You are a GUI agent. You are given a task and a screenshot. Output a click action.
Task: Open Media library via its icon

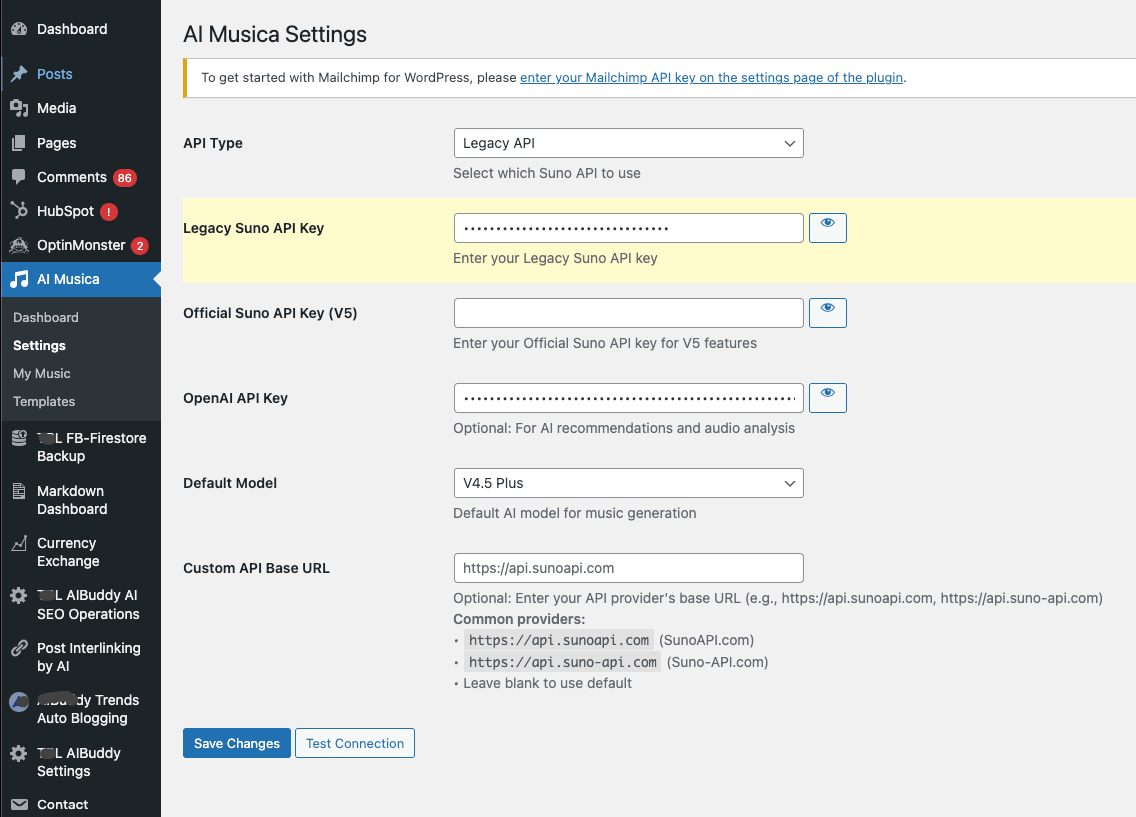19,108
